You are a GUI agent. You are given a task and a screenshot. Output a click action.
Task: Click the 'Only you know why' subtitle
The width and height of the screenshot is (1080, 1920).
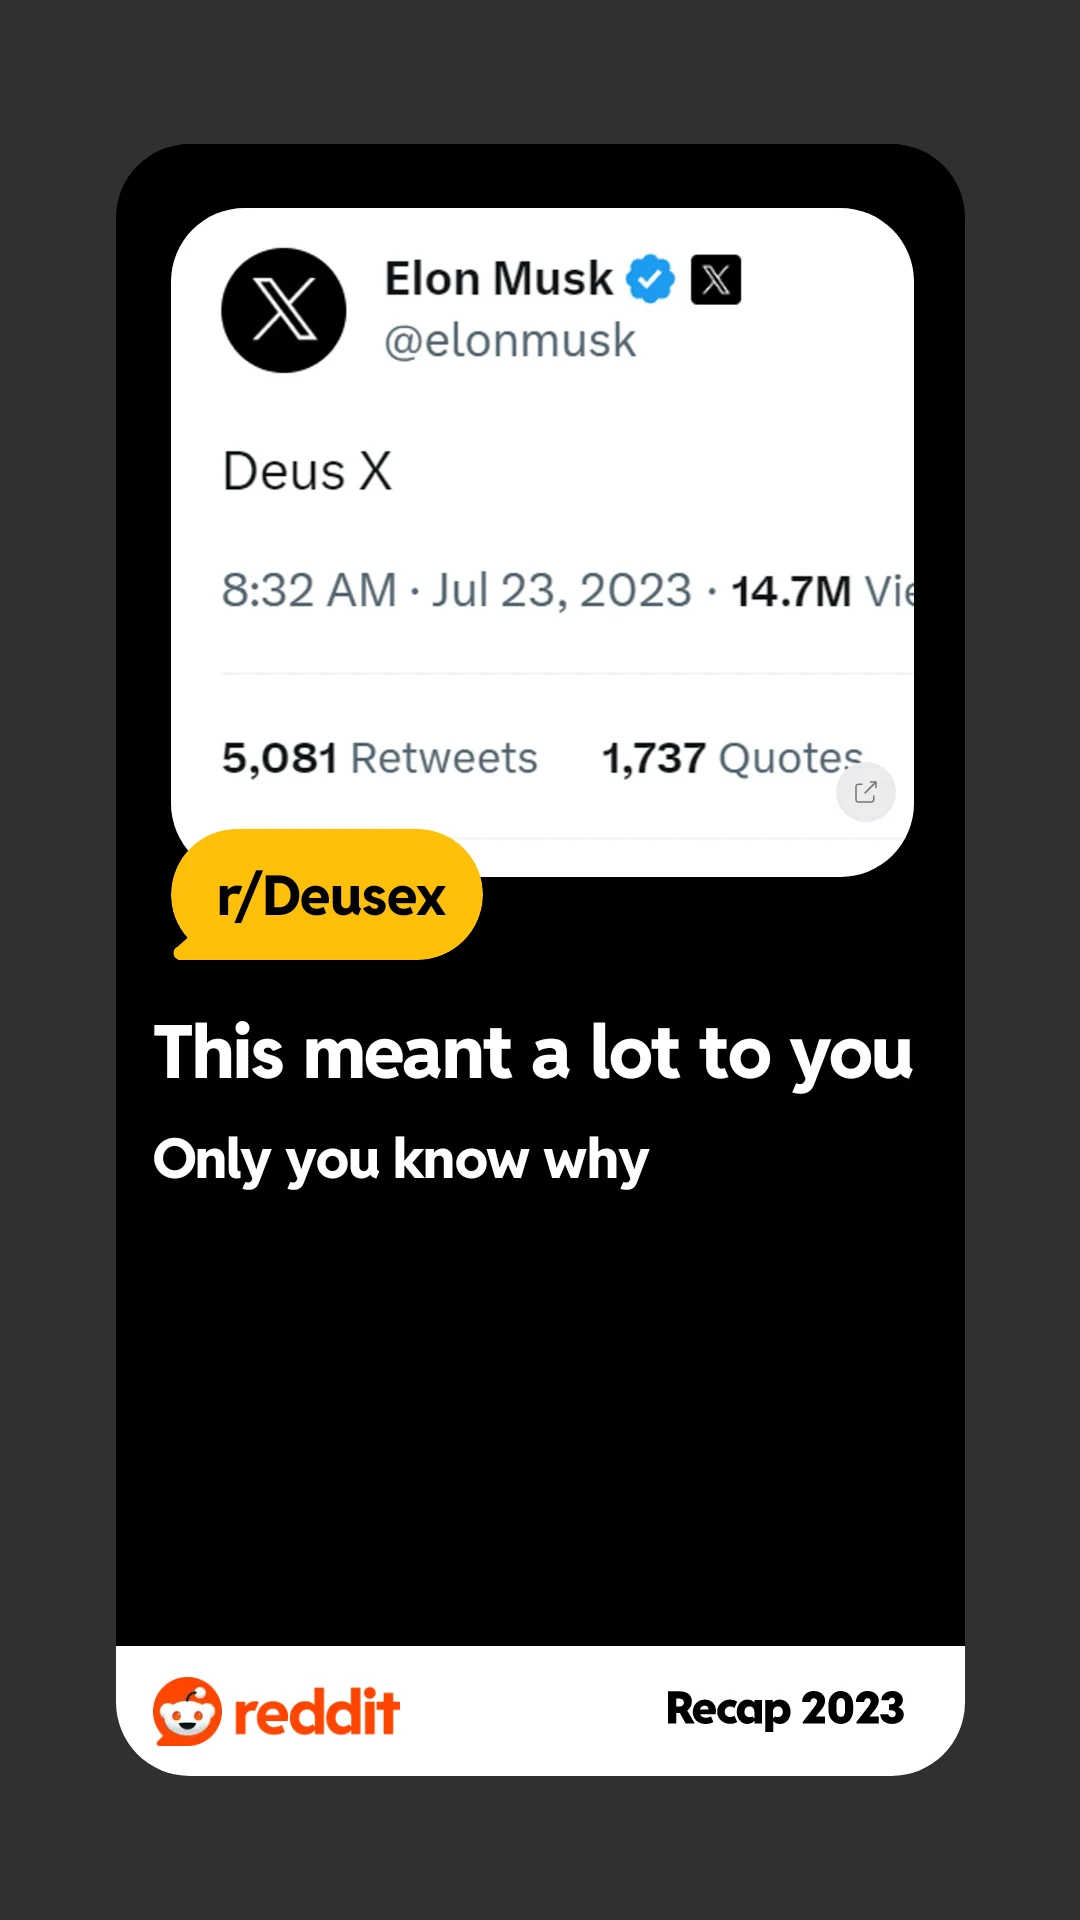(401, 1160)
